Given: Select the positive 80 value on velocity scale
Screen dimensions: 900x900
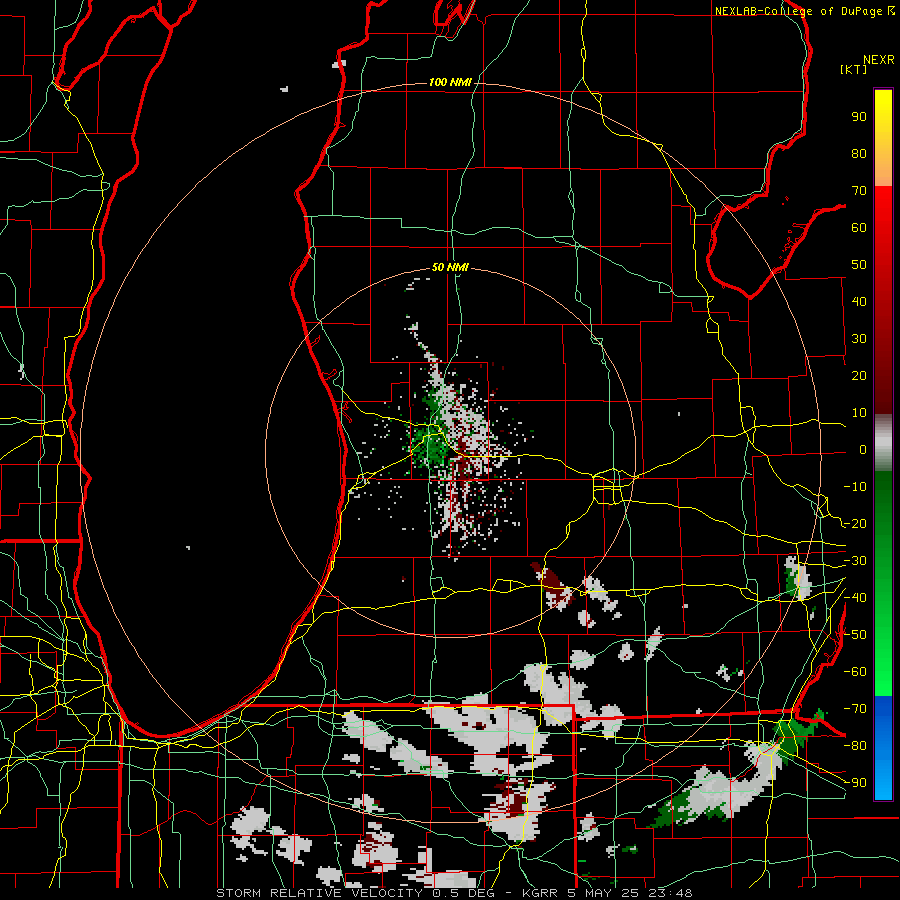Looking at the screenshot, I should pos(859,154).
